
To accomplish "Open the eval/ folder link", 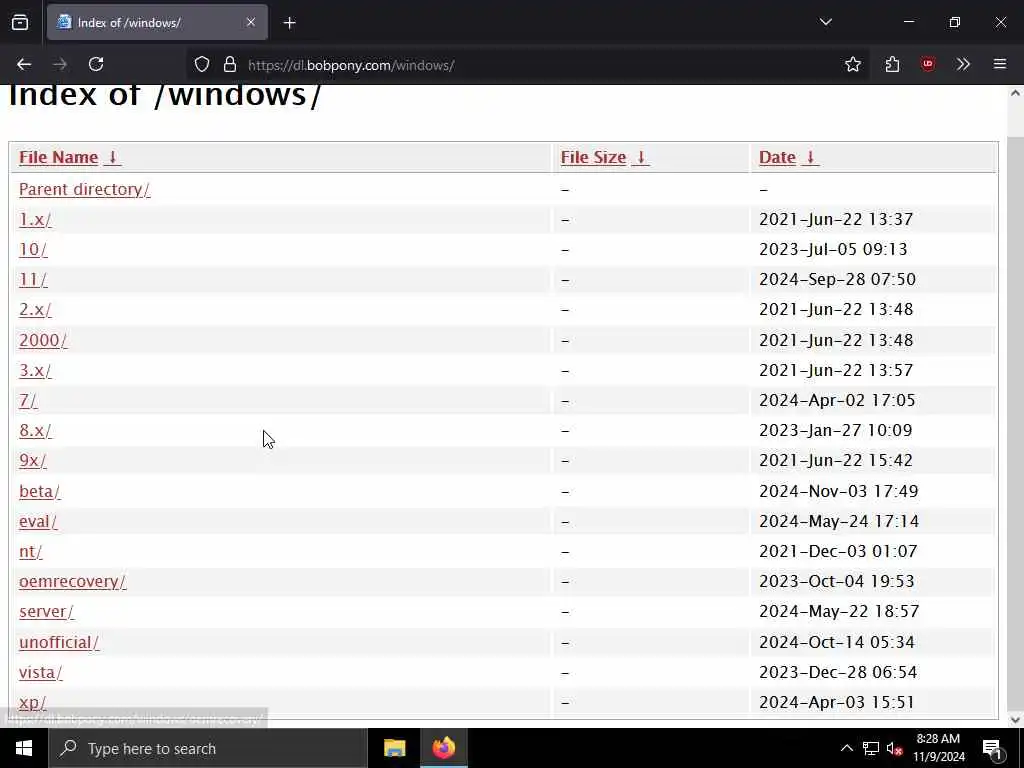I will coord(38,521).
